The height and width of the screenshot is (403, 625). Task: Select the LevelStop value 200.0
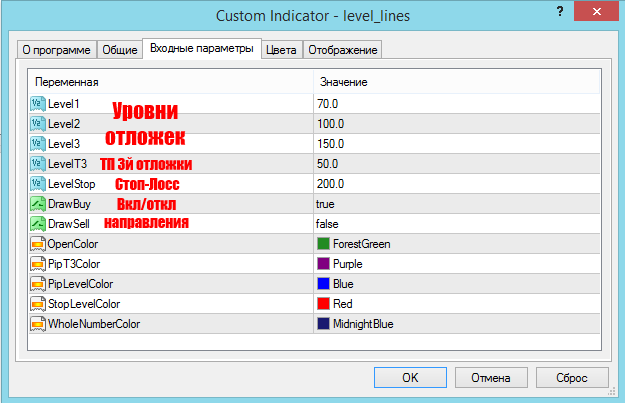pos(330,184)
